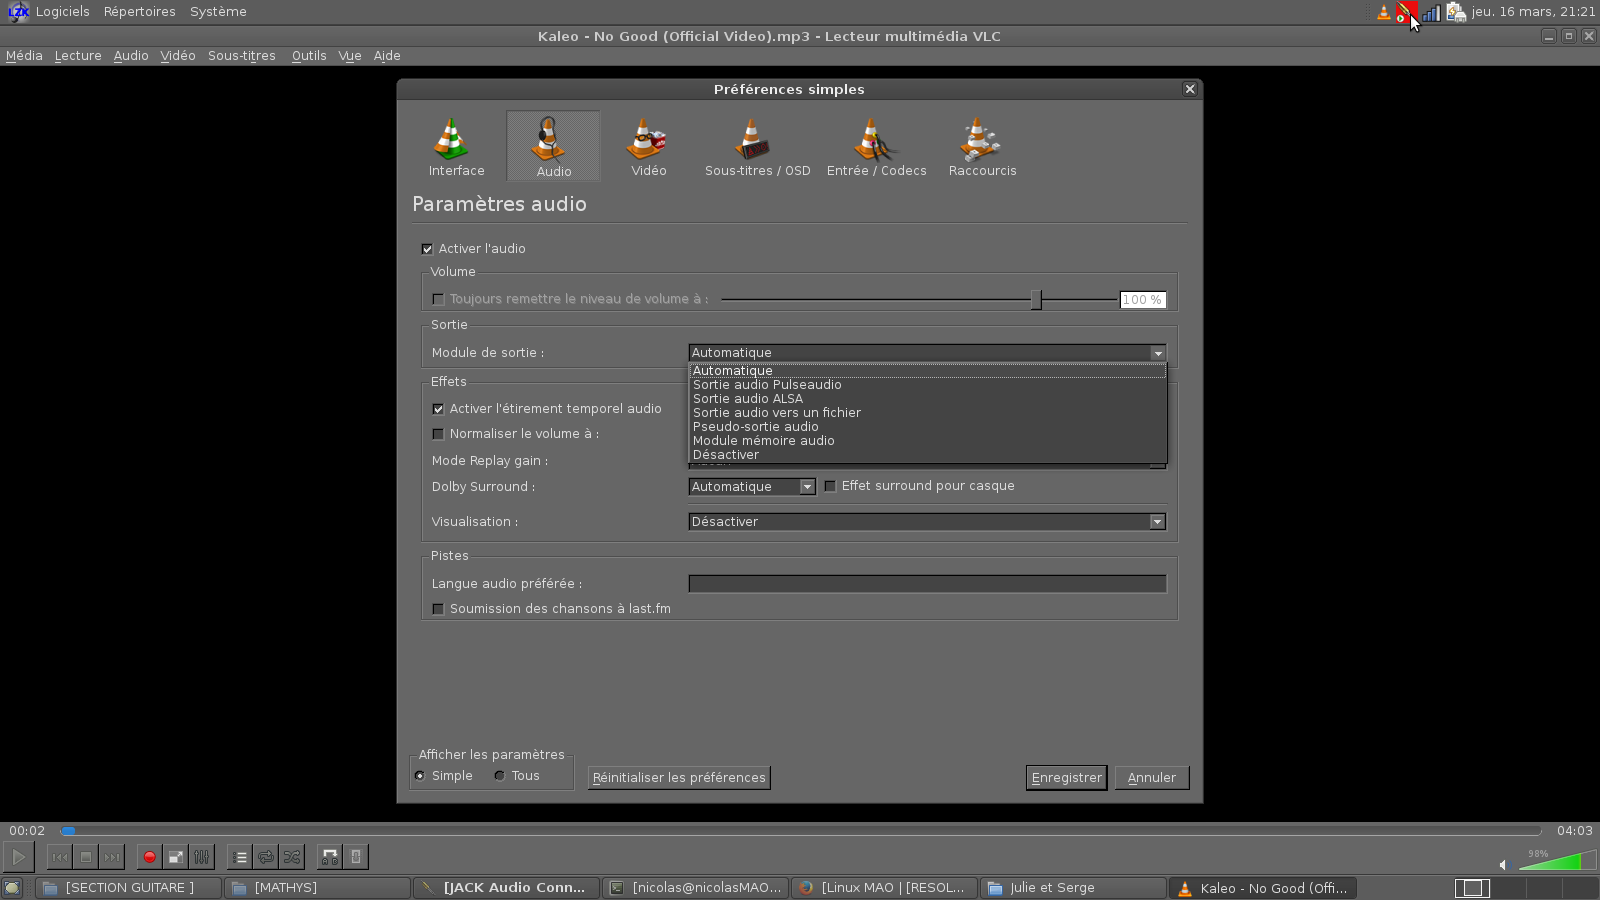Screen dimensions: 1600x900
Task: Select Pseudo-sortie audio option
Action: pyautogui.click(x=928, y=427)
